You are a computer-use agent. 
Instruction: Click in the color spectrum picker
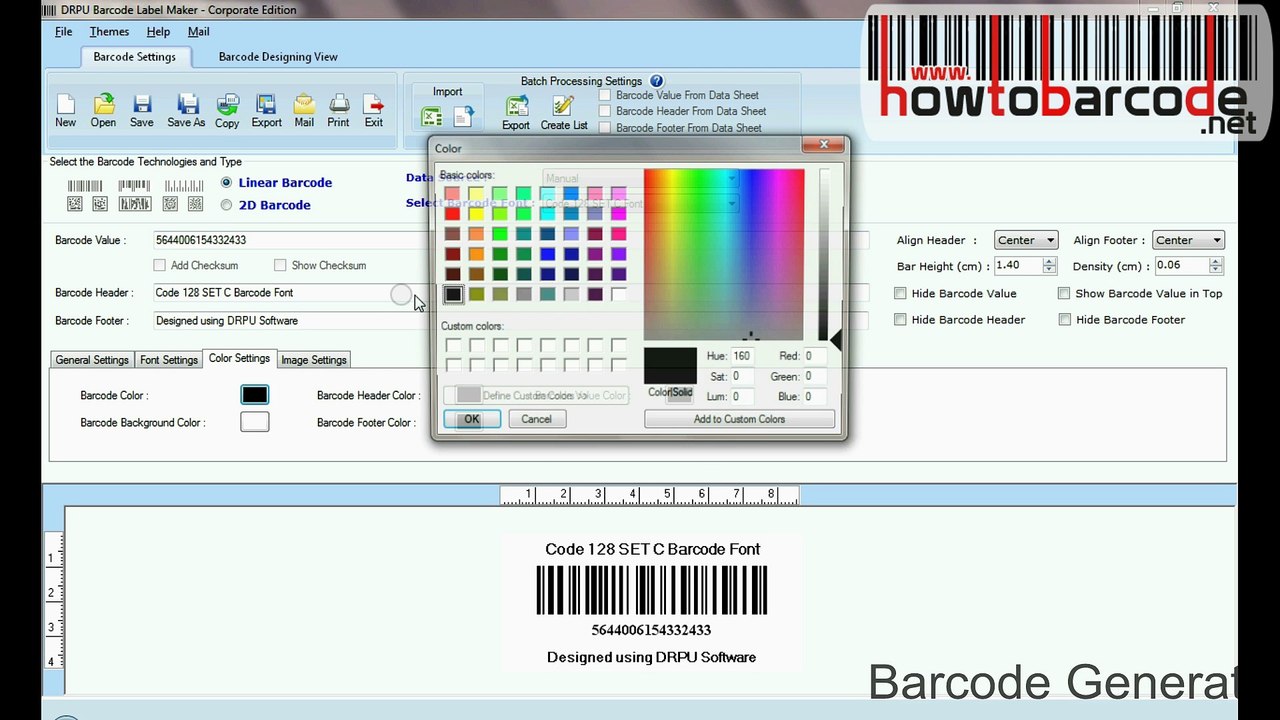point(724,255)
